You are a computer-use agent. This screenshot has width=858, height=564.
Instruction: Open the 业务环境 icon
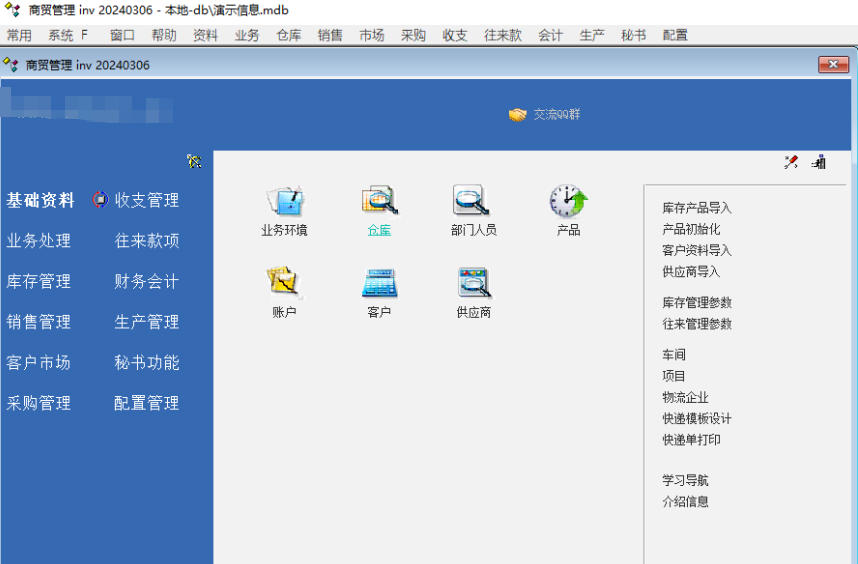[x=284, y=202]
